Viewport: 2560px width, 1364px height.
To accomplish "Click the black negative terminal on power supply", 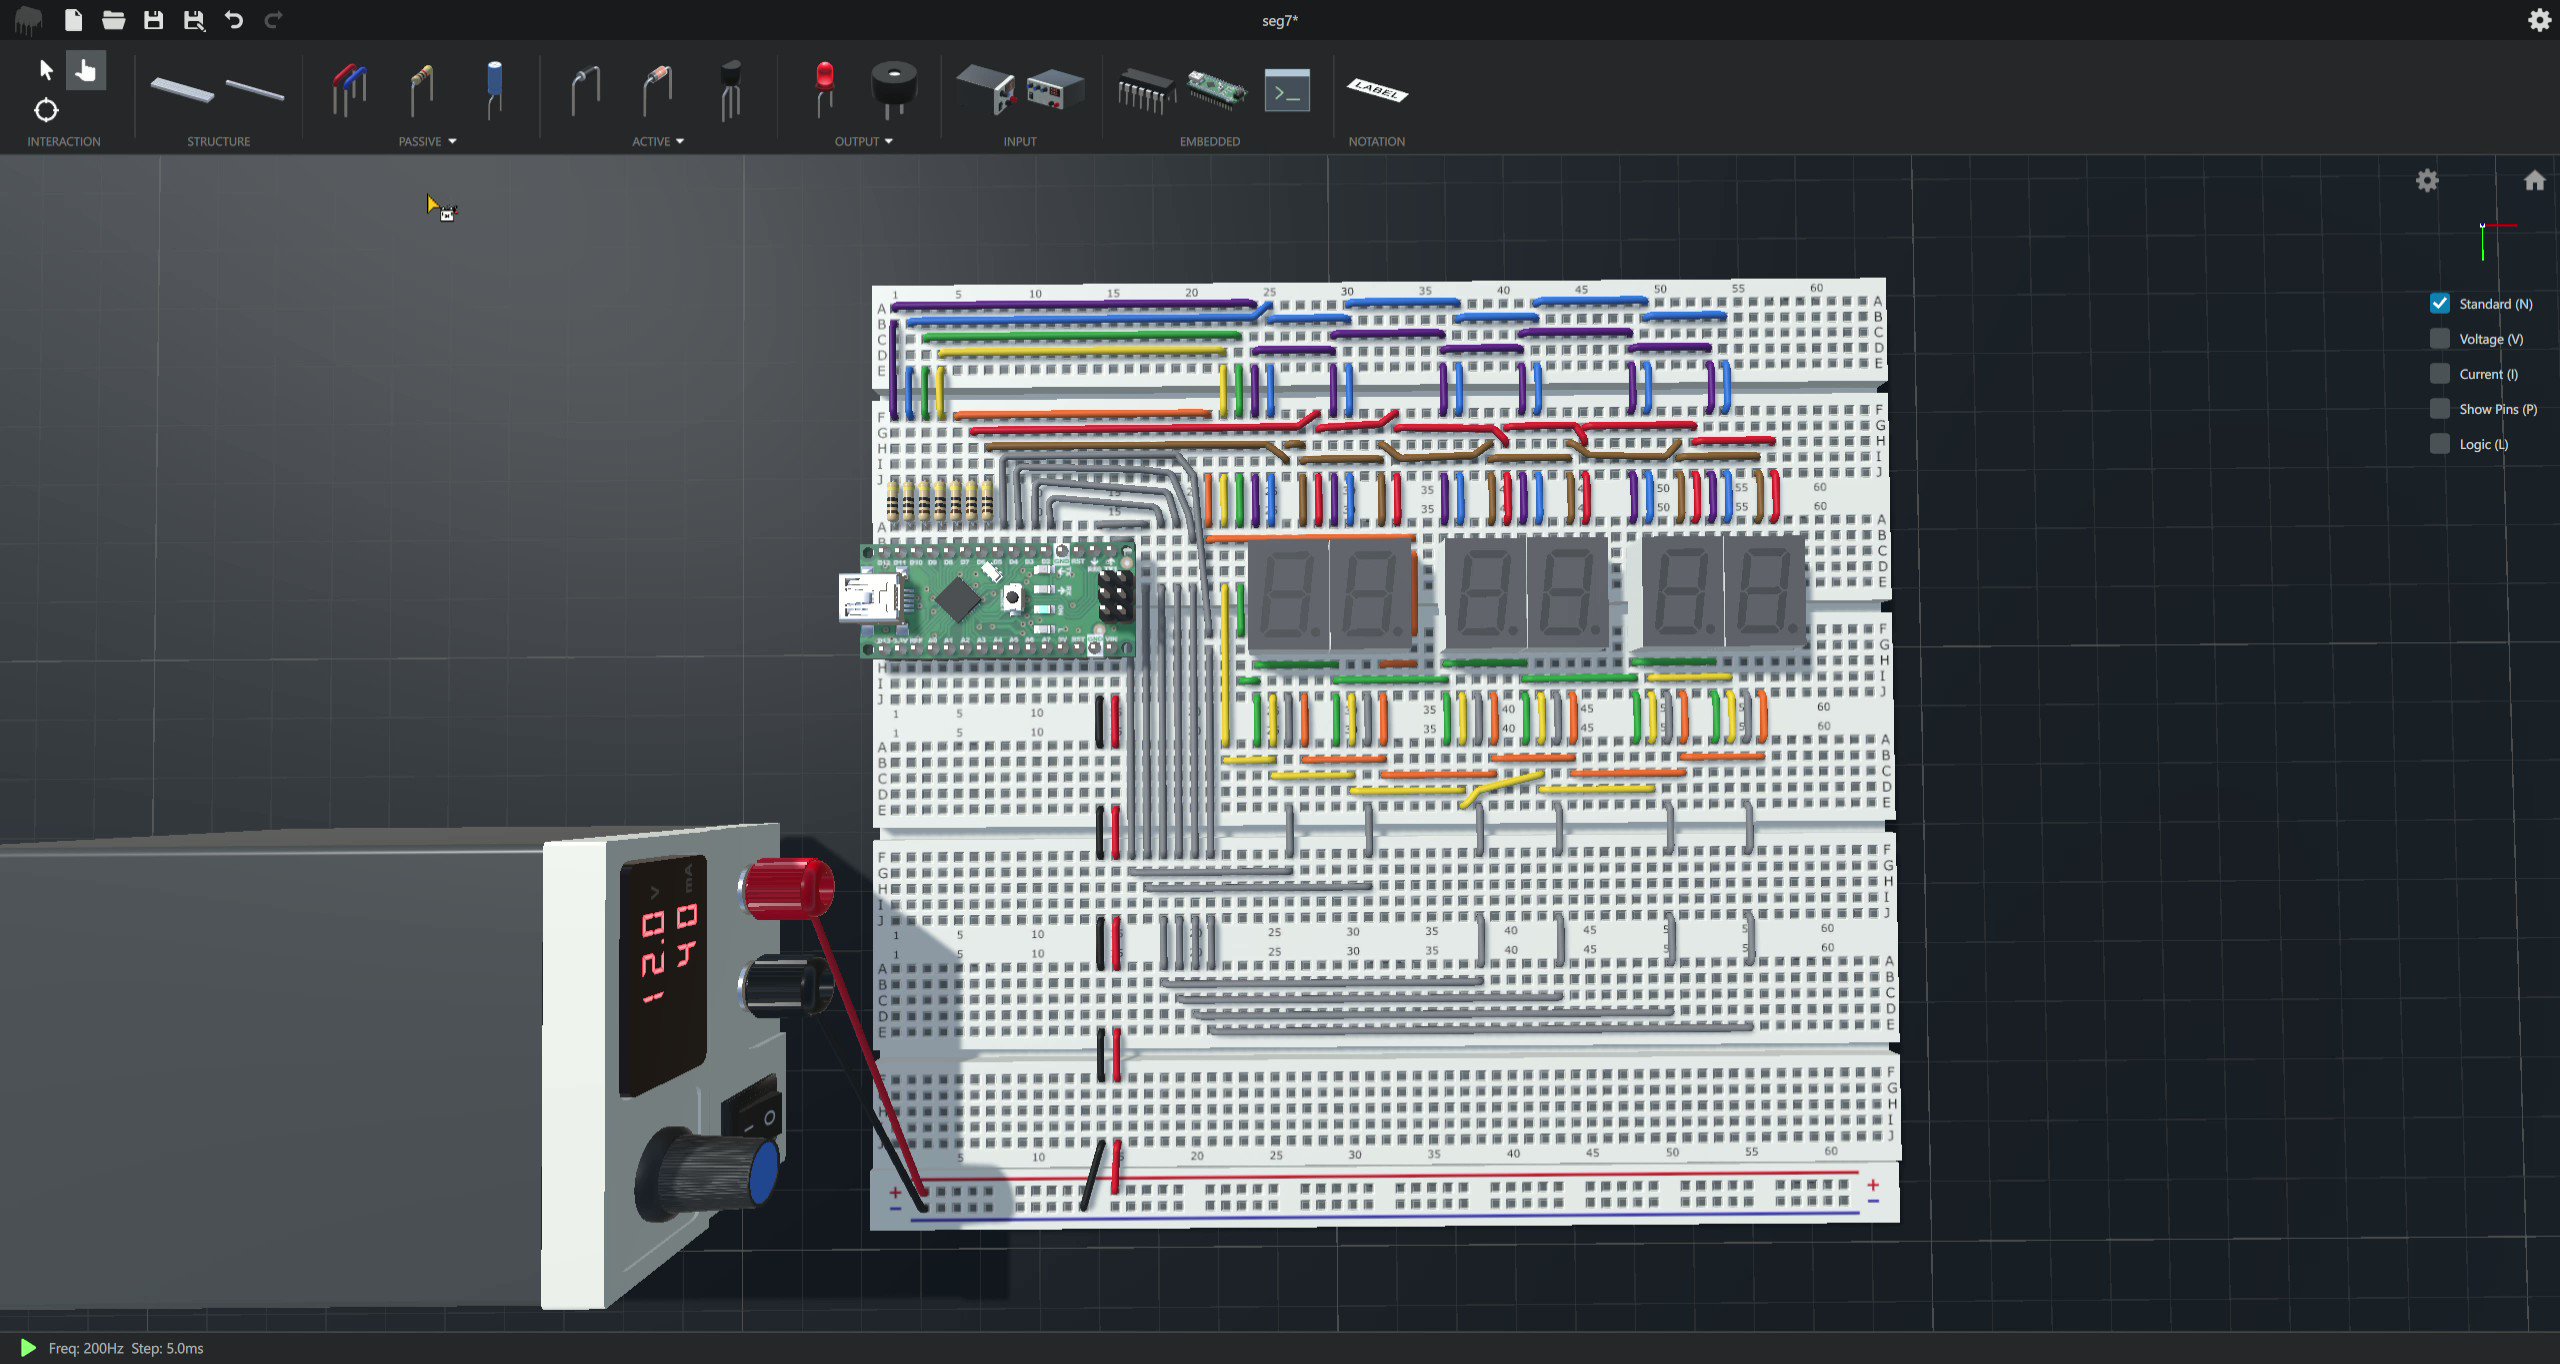I will [x=787, y=985].
